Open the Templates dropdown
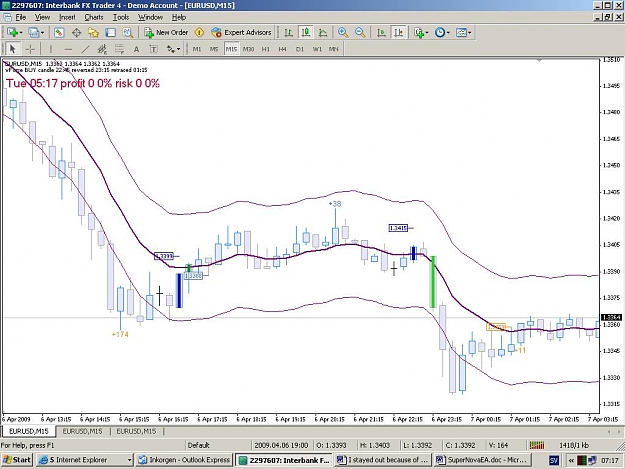The height and width of the screenshot is (469, 625). [464, 32]
